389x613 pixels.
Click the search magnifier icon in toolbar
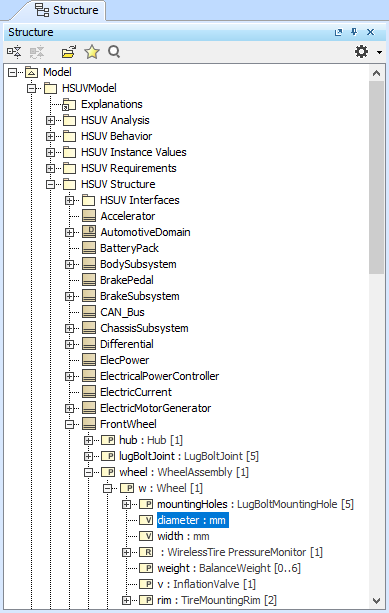(114, 52)
